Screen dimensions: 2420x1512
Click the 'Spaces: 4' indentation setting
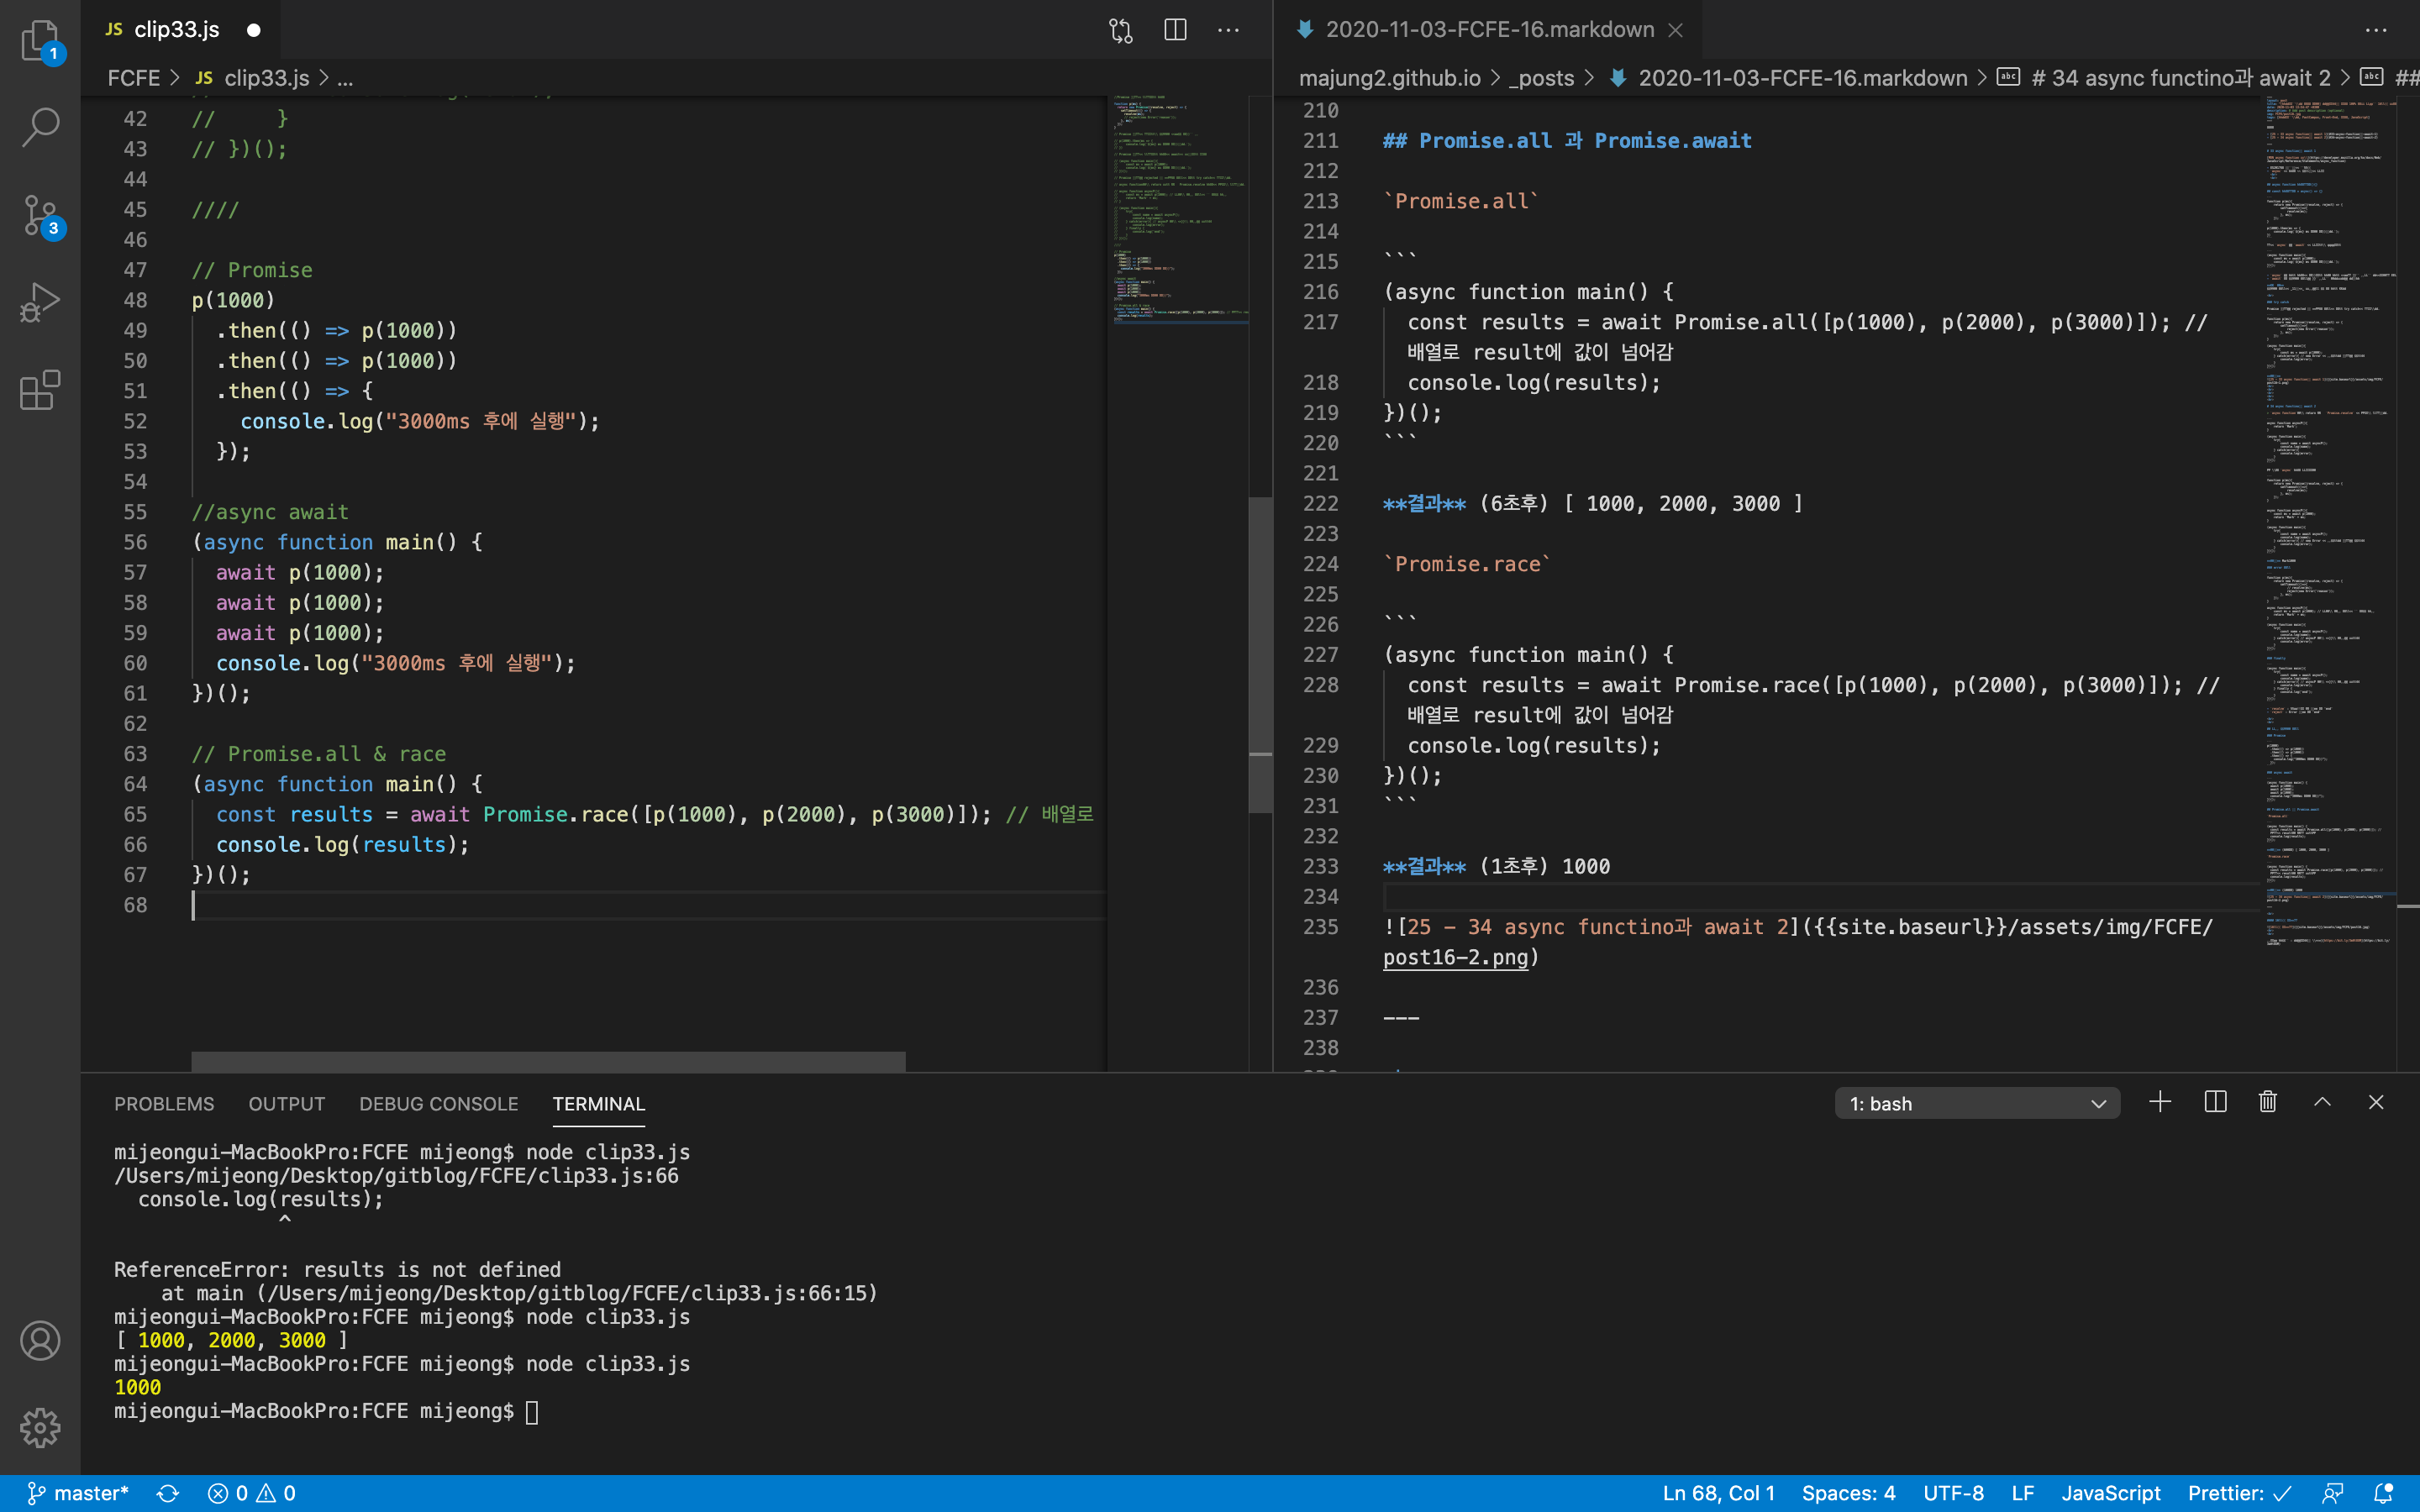click(1848, 1493)
